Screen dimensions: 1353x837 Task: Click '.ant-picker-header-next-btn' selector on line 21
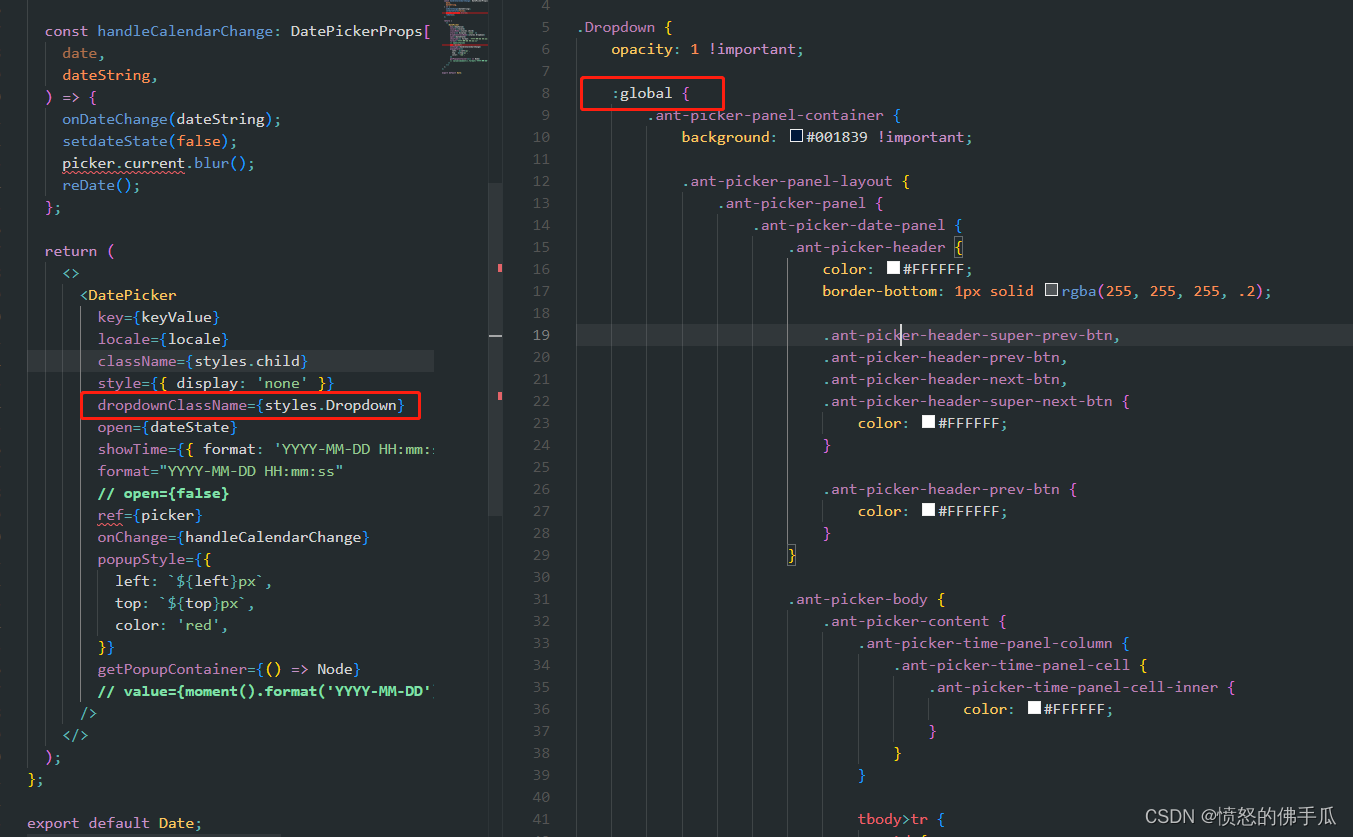pyautogui.click(x=941, y=379)
